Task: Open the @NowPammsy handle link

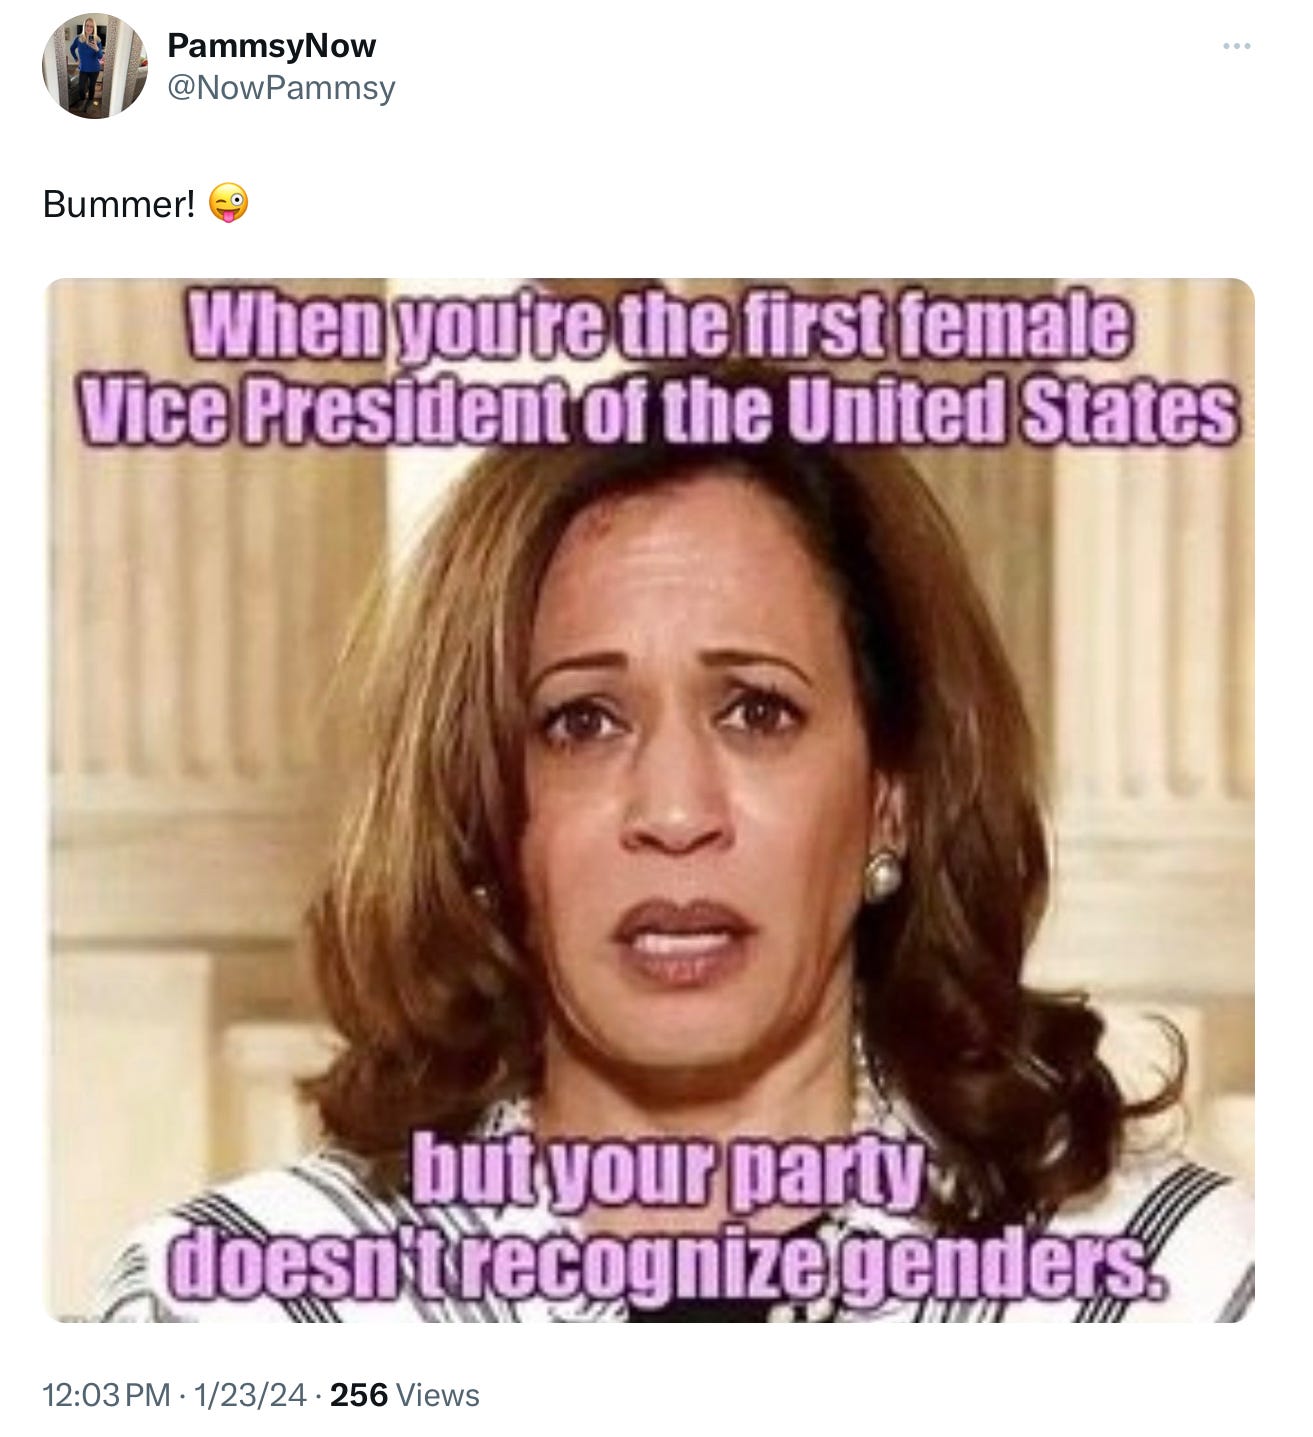Action: pyautogui.click(x=281, y=88)
